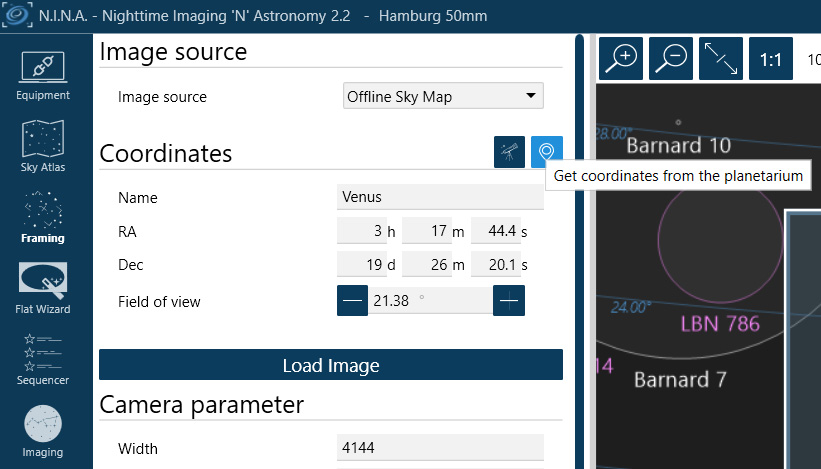The width and height of the screenshot is (821, 469).
Task: Click the Field of view value box
Action: tap(430, 301)
